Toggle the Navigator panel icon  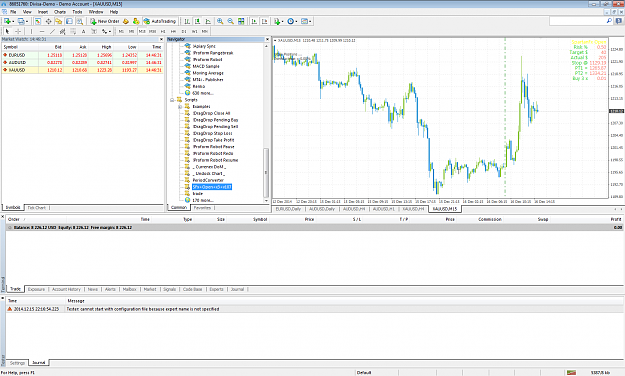(59, 21)
